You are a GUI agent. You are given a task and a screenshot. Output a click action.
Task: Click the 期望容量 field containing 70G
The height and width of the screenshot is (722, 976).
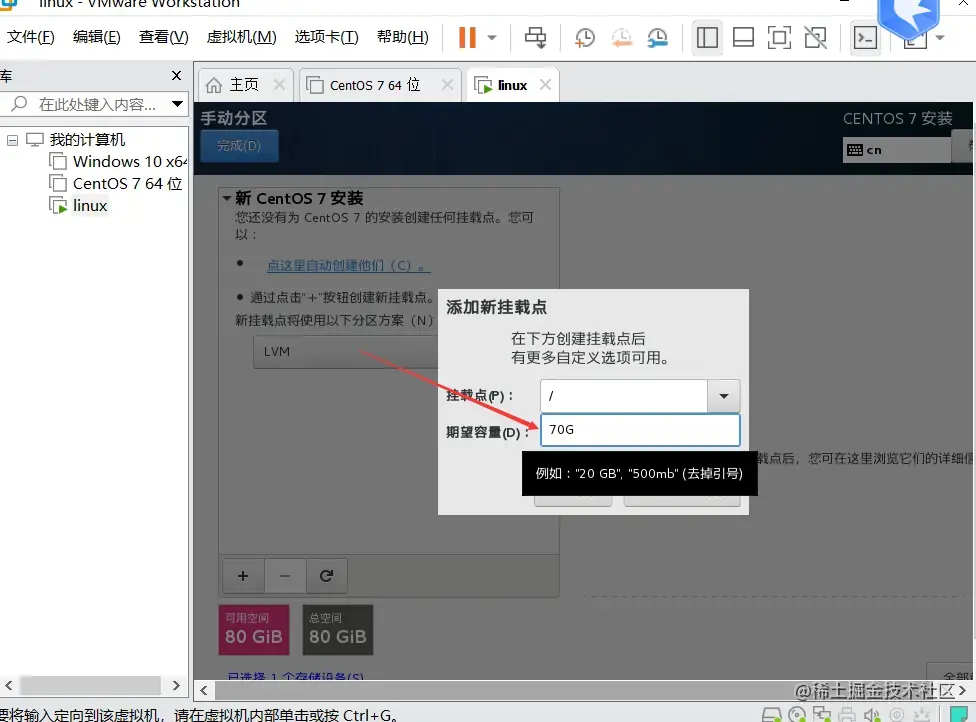[640, 429]
